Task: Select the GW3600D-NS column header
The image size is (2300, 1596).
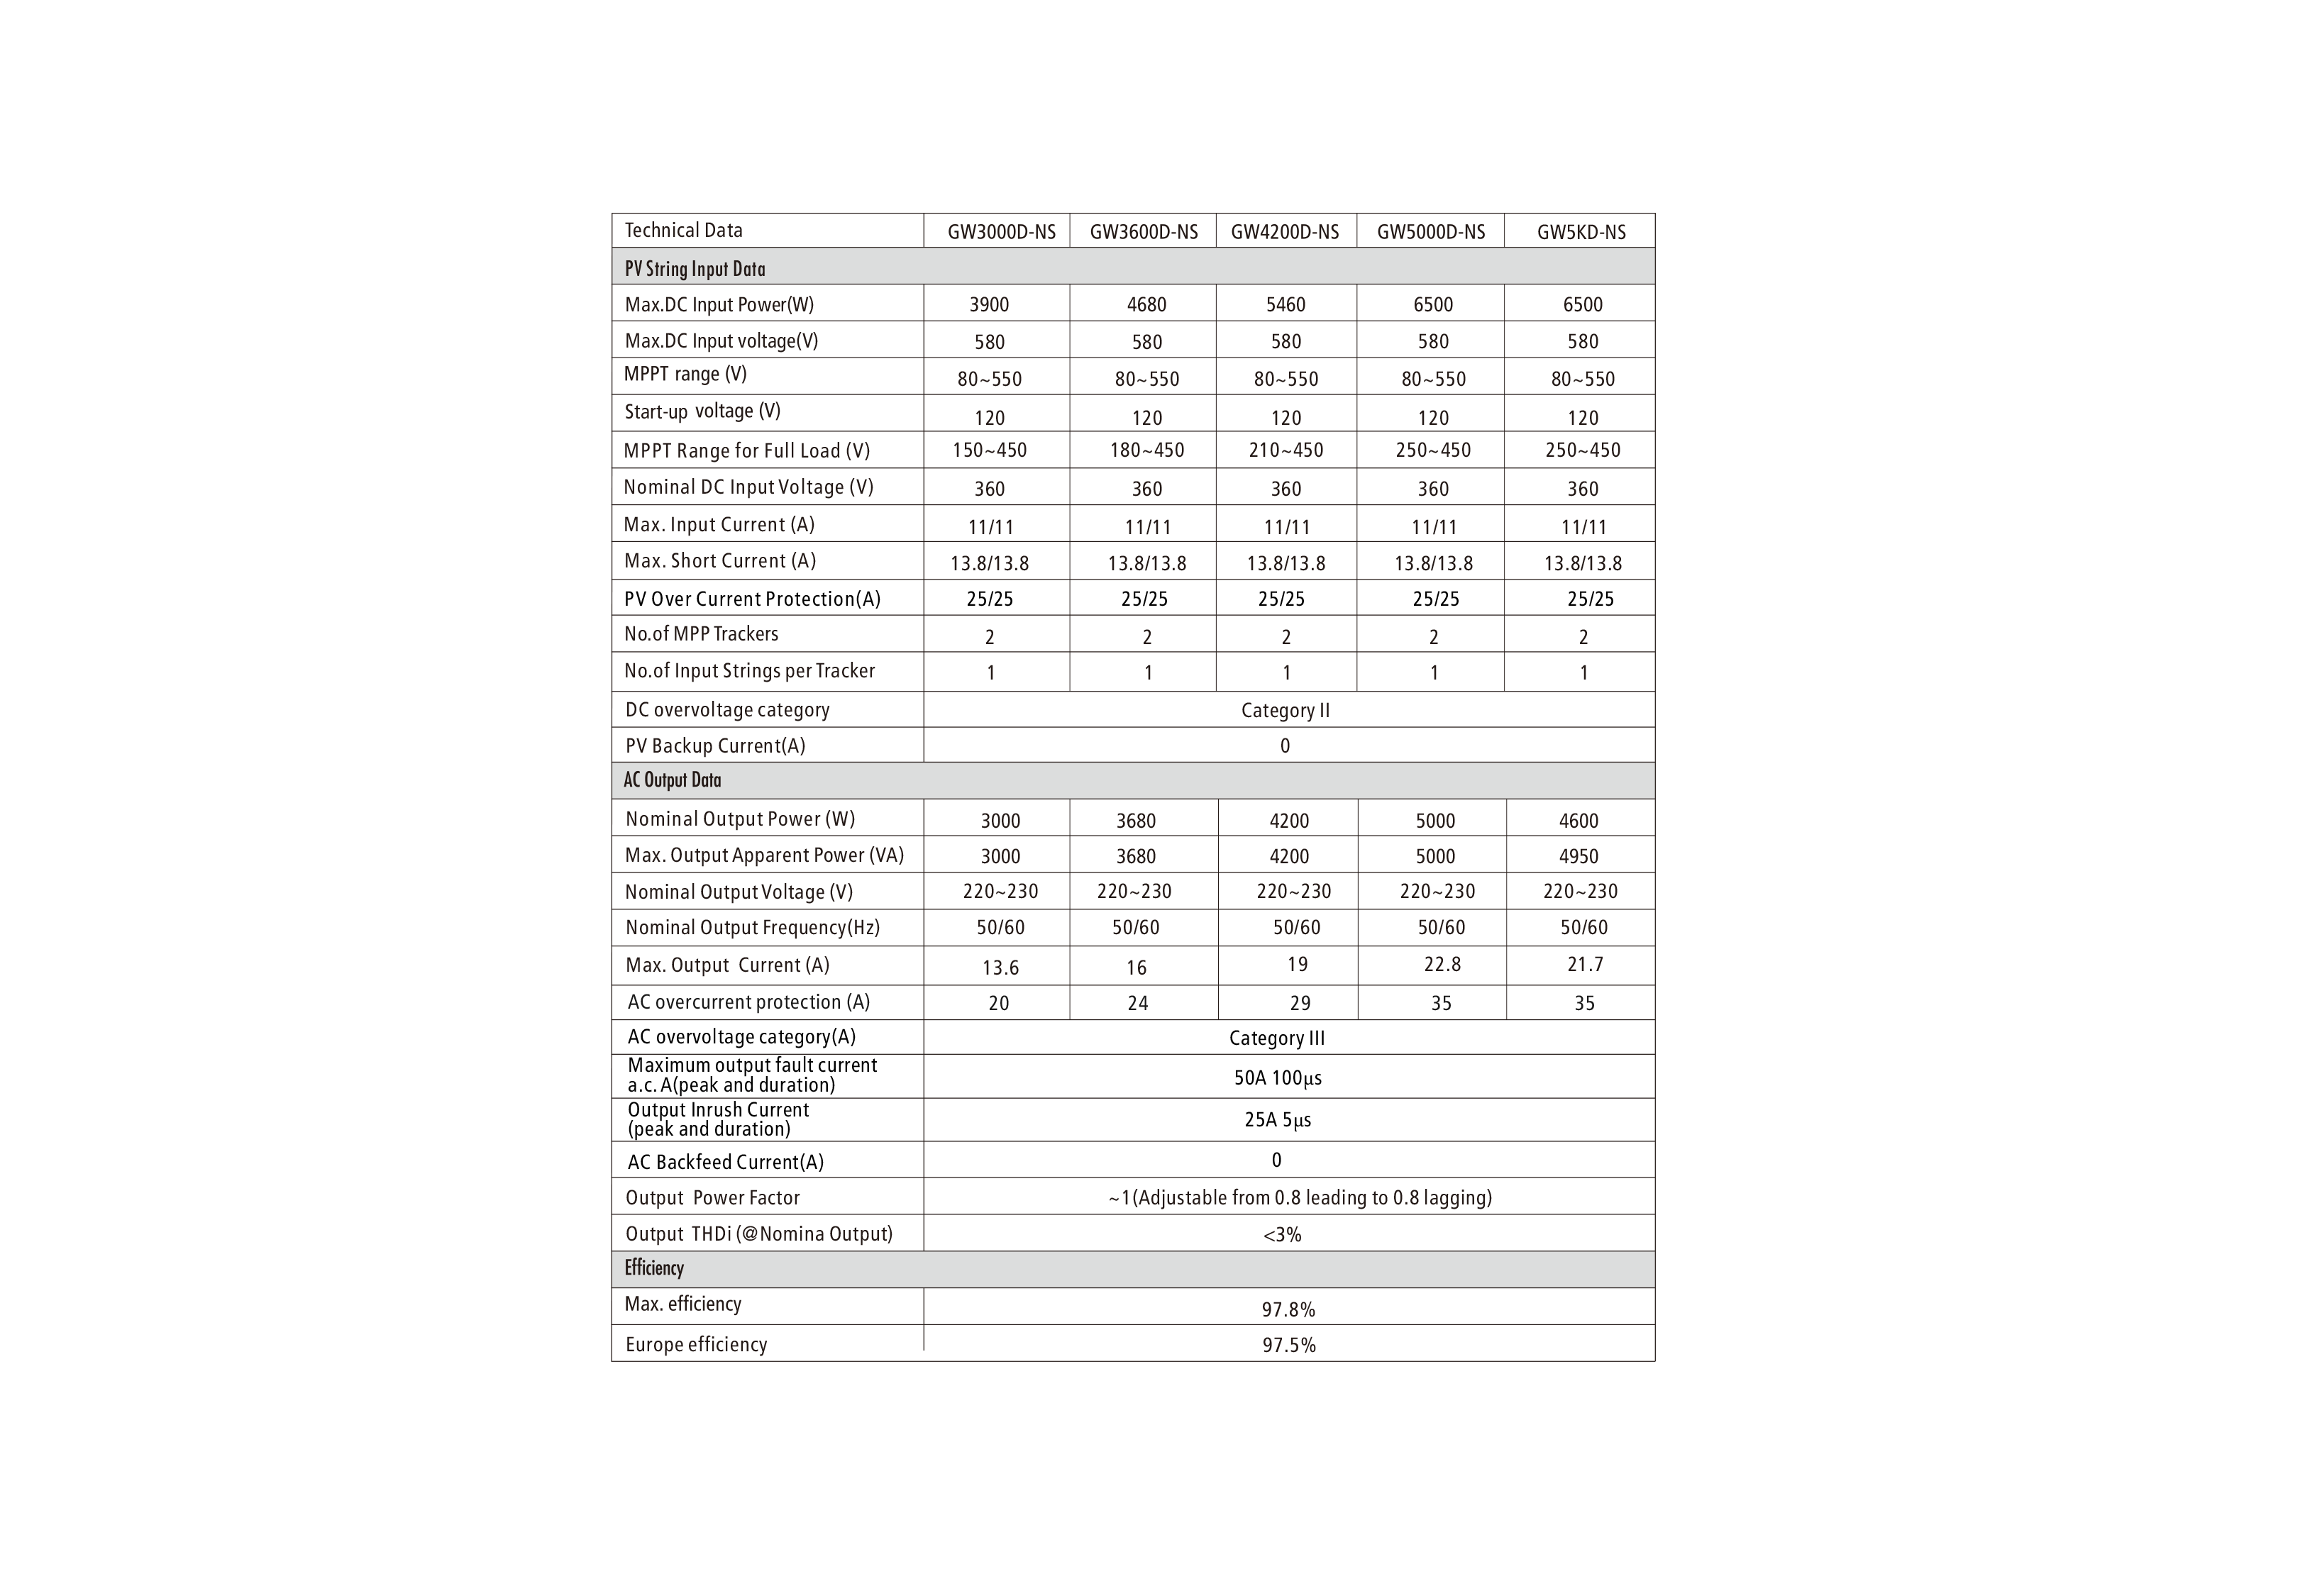Action: tap(1143, 232)
